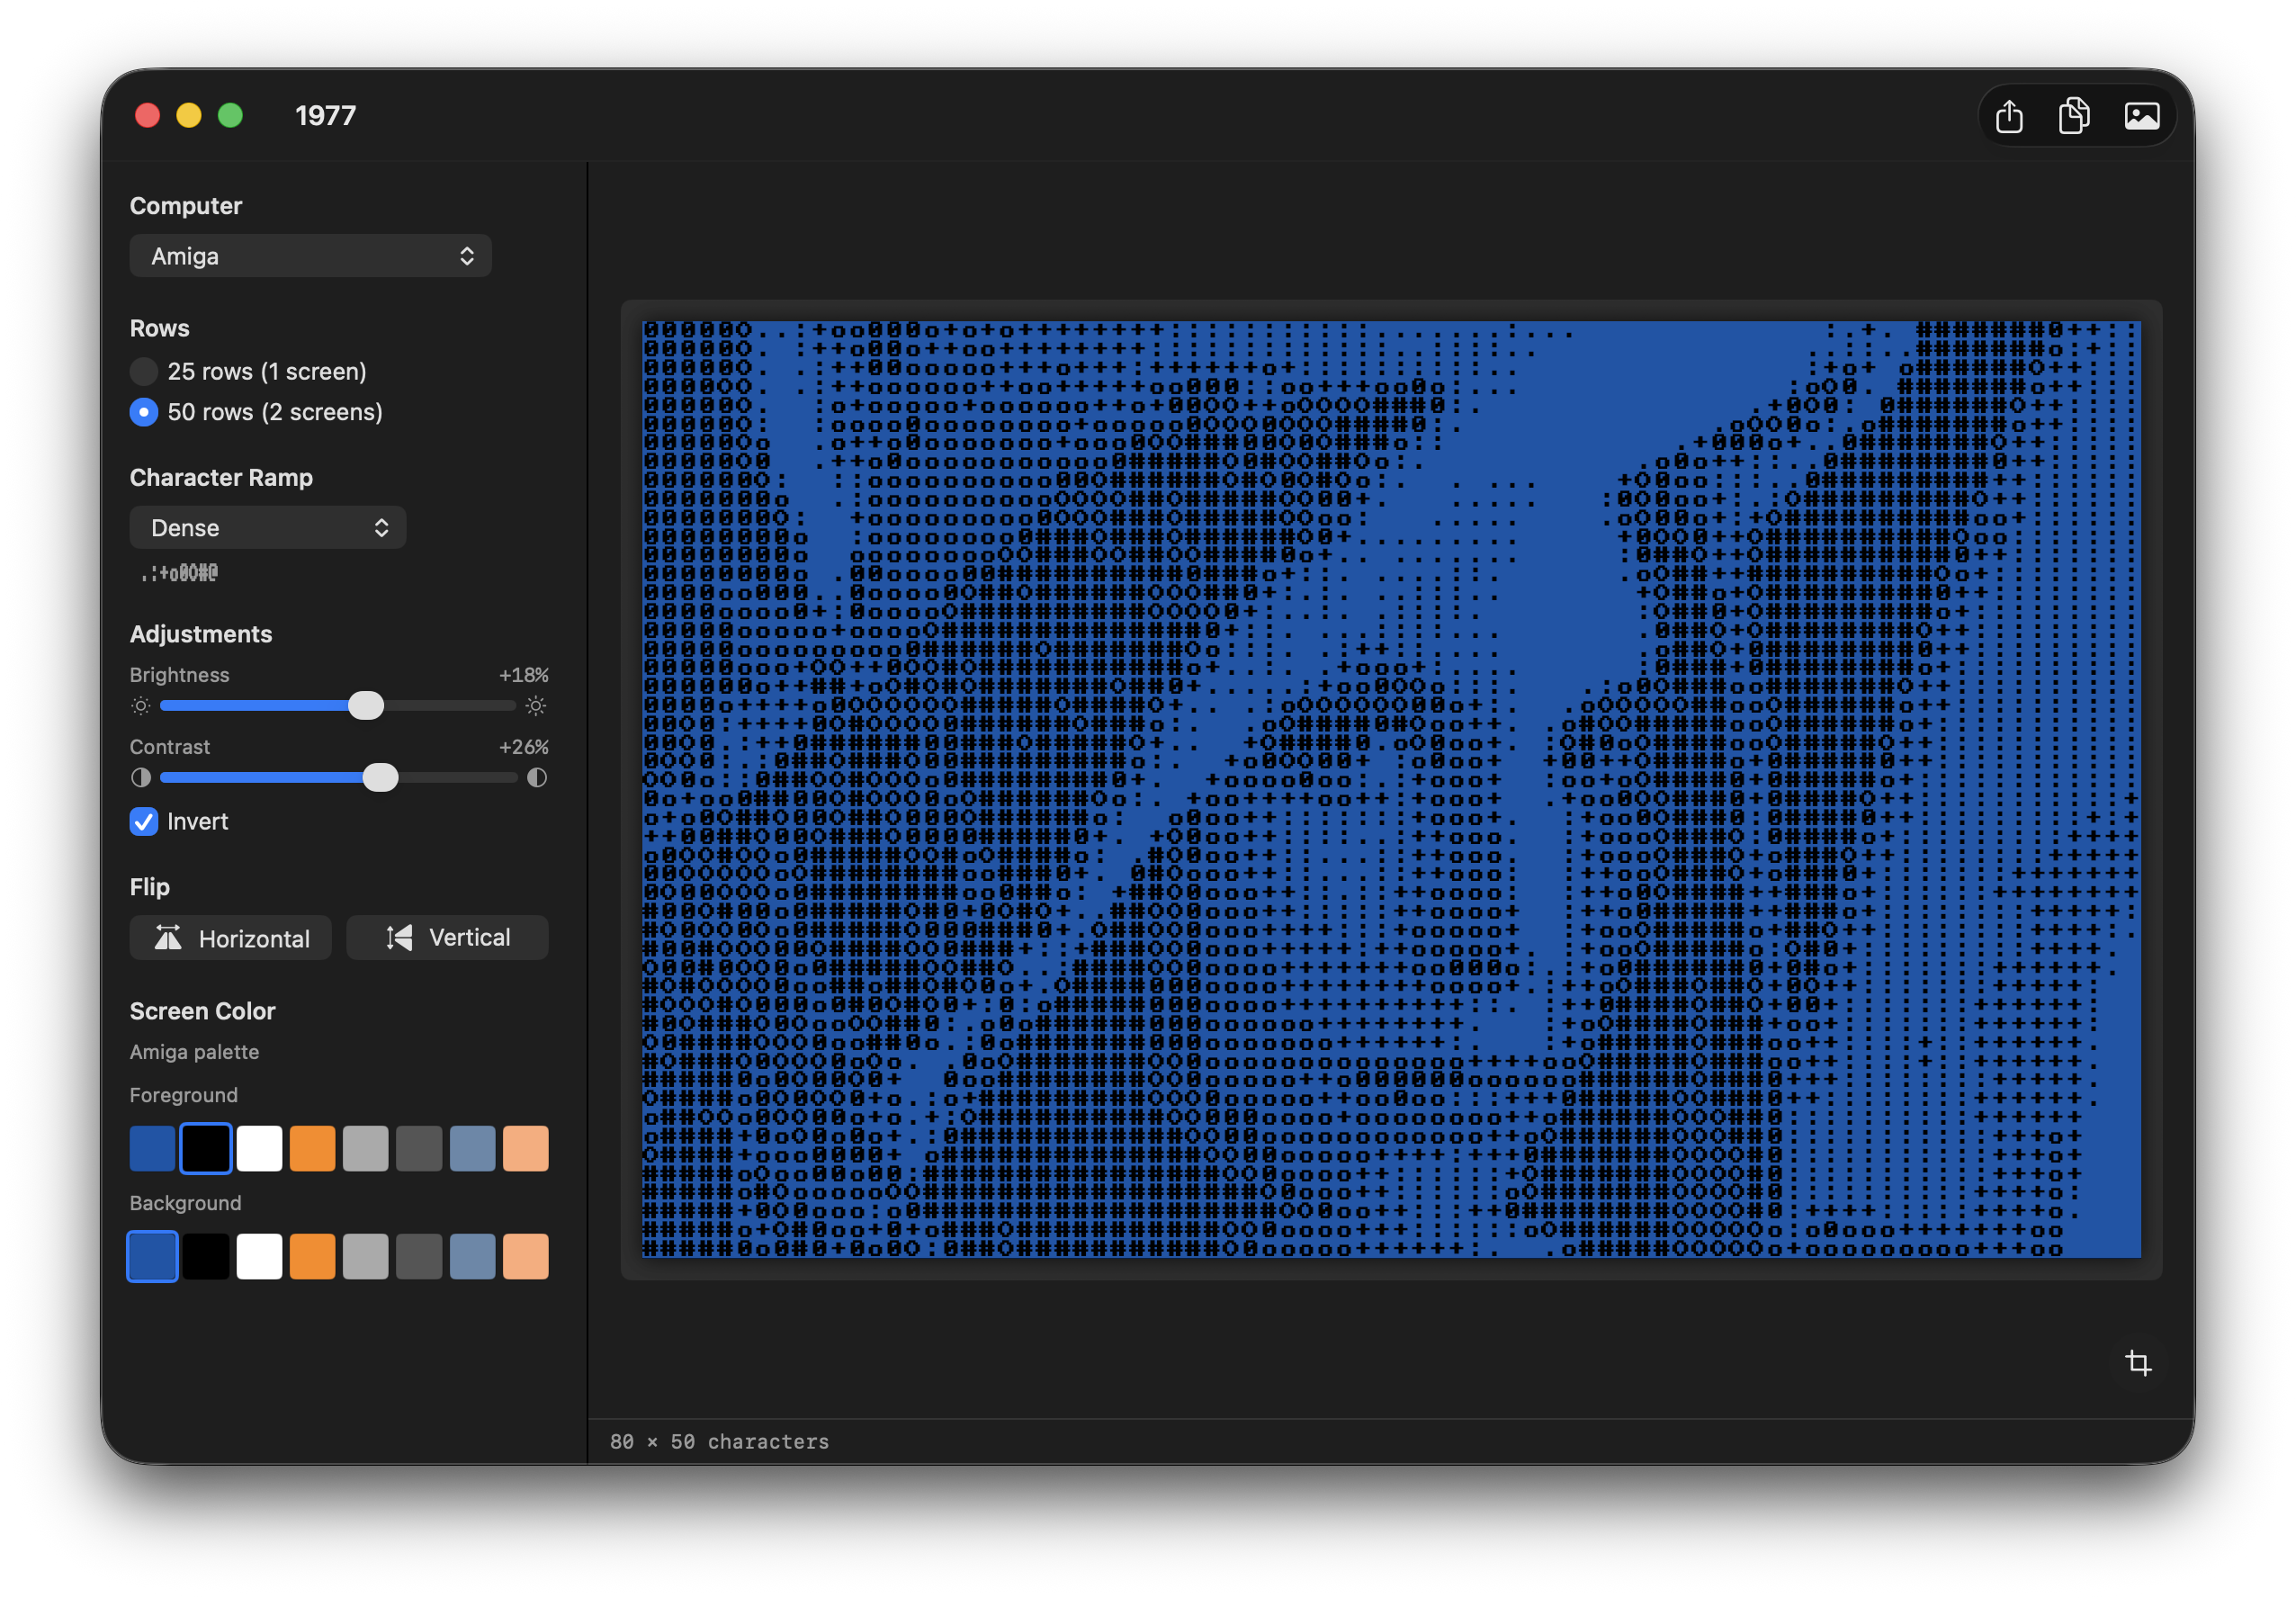Open the Computer dropdown showing Amiga
The height and width of the screenshot is (1598, 2296).
[x=311, y=256]
